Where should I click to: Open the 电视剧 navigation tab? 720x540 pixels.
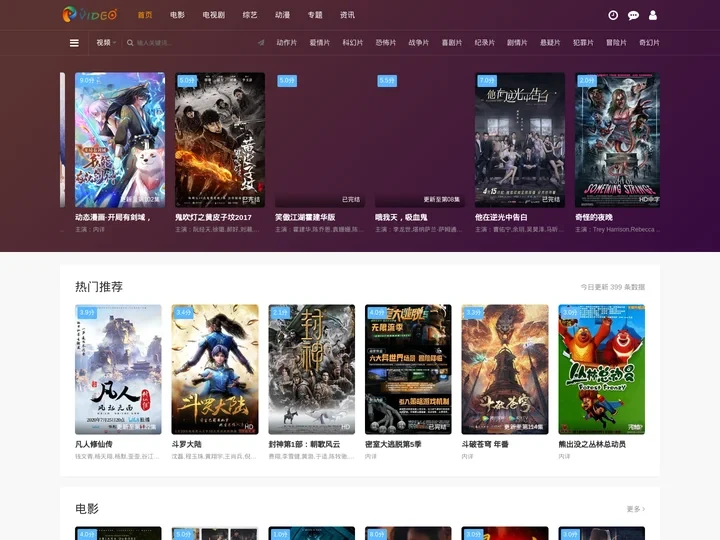[x=214, y=15]
